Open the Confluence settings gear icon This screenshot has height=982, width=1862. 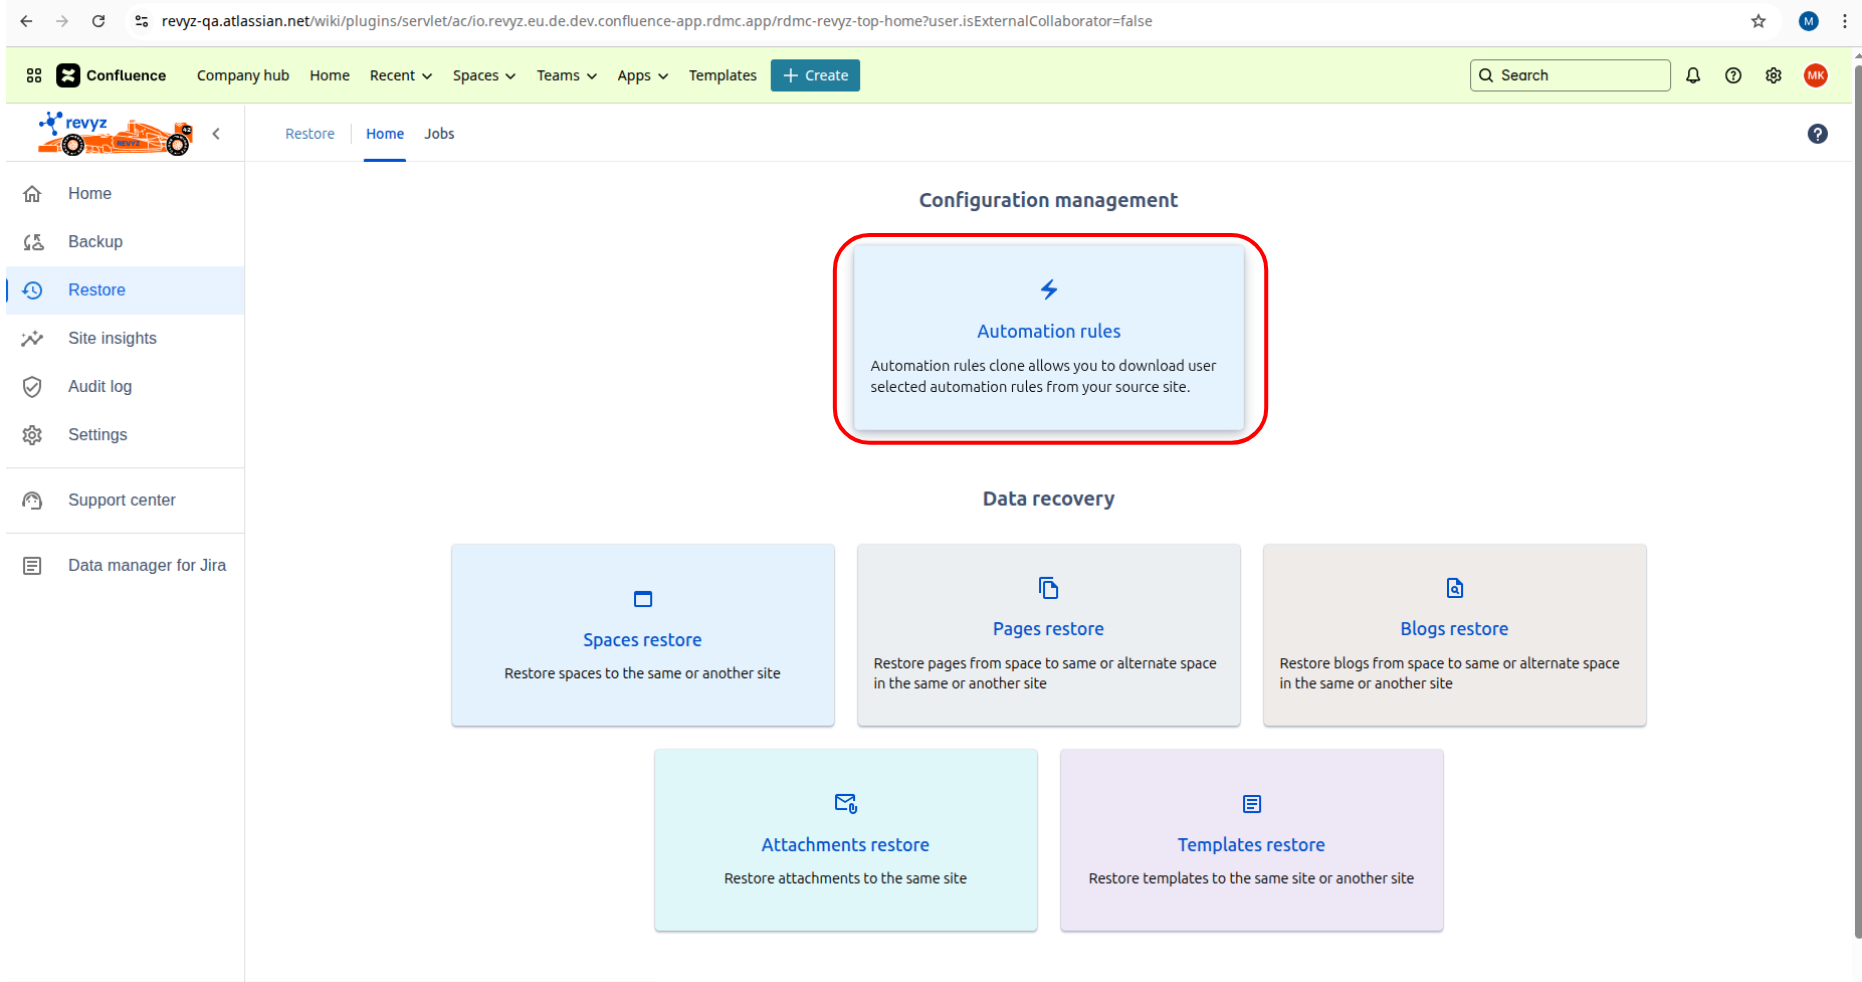point(1773,75)
